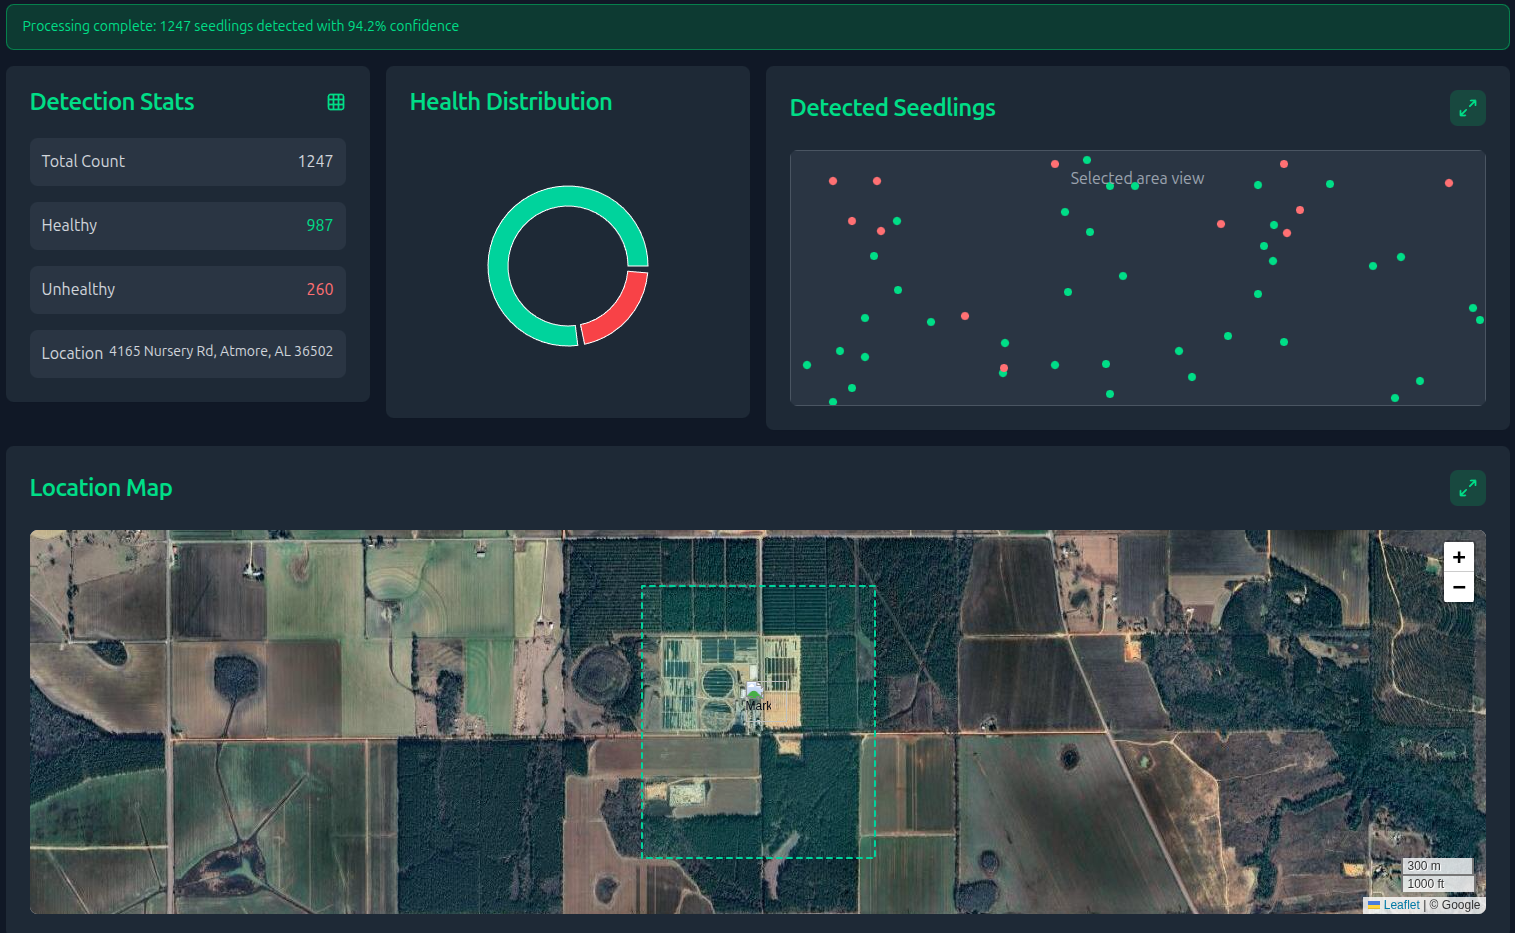Click the Healthy 987 stat row

(x=187, y=226)
